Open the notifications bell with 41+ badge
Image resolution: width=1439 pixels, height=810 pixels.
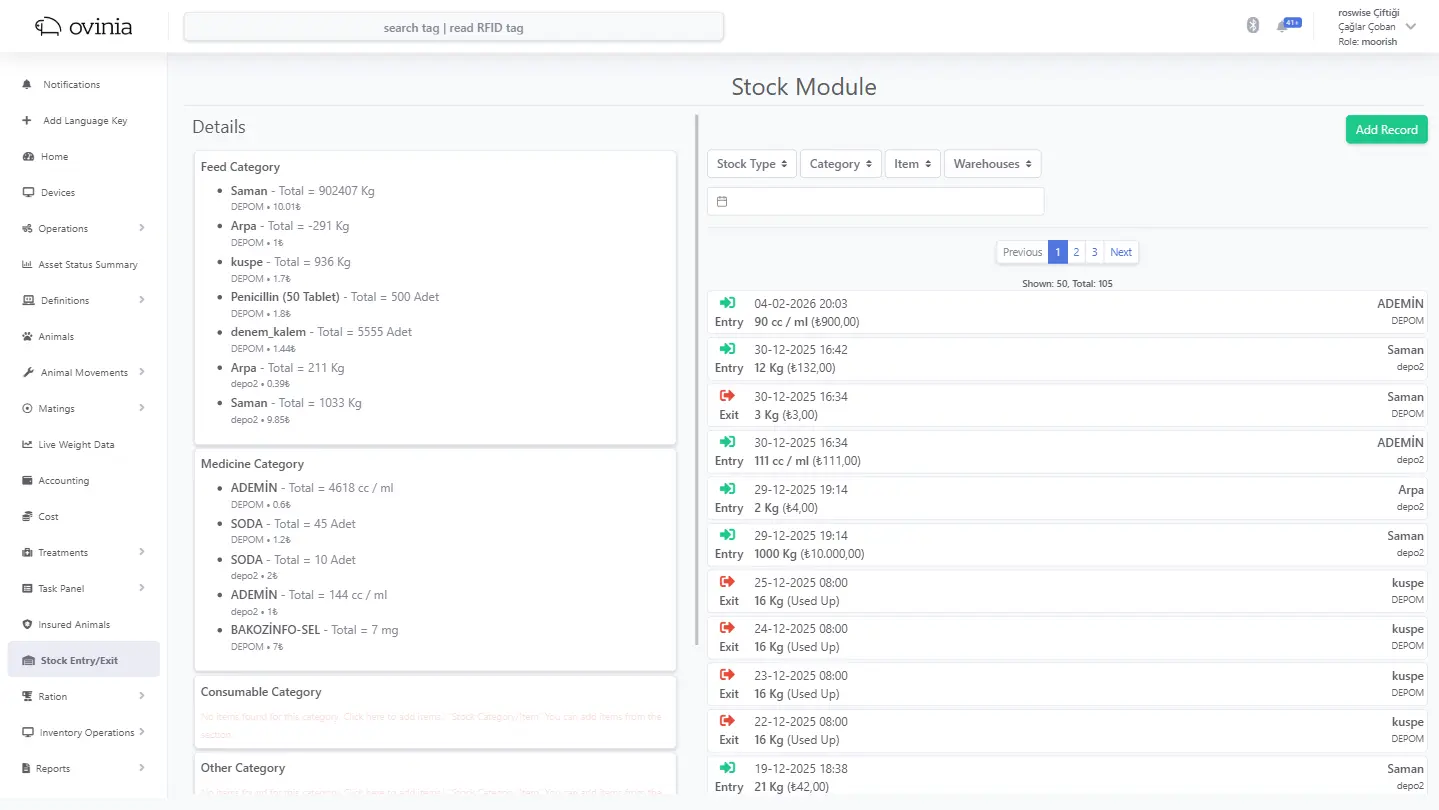(x=1283, y=26)
